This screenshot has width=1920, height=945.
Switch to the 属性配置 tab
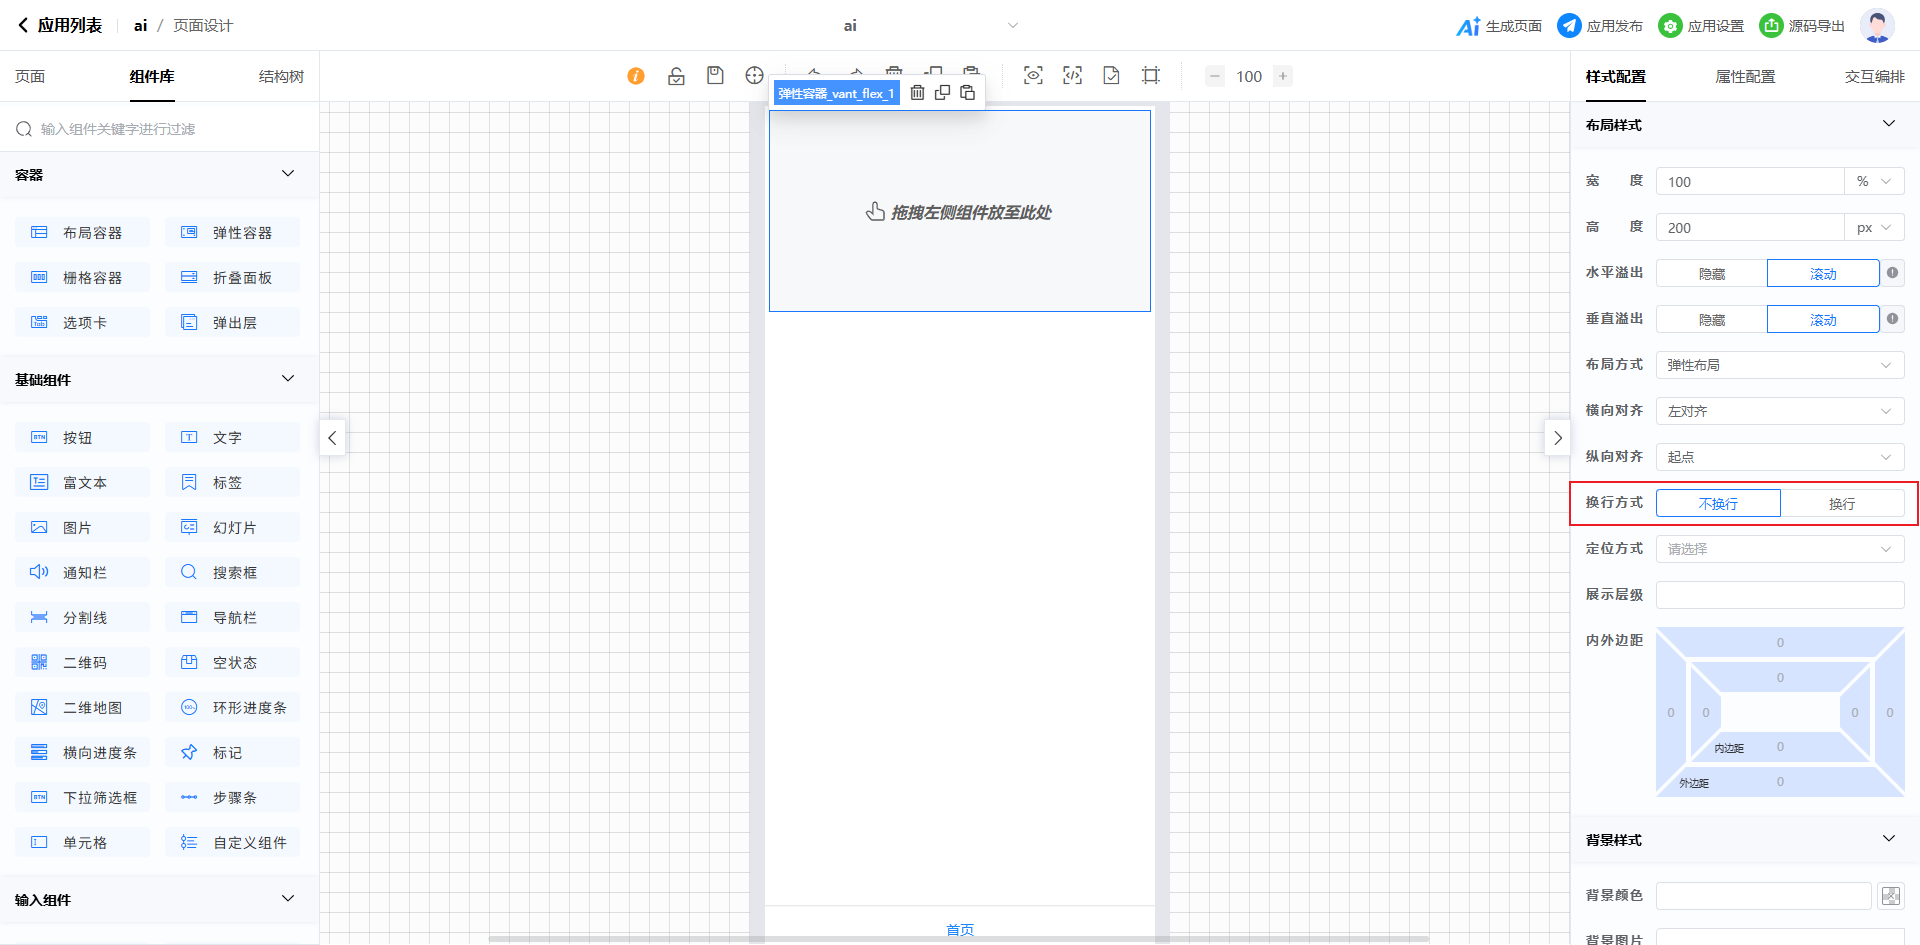1744,77
